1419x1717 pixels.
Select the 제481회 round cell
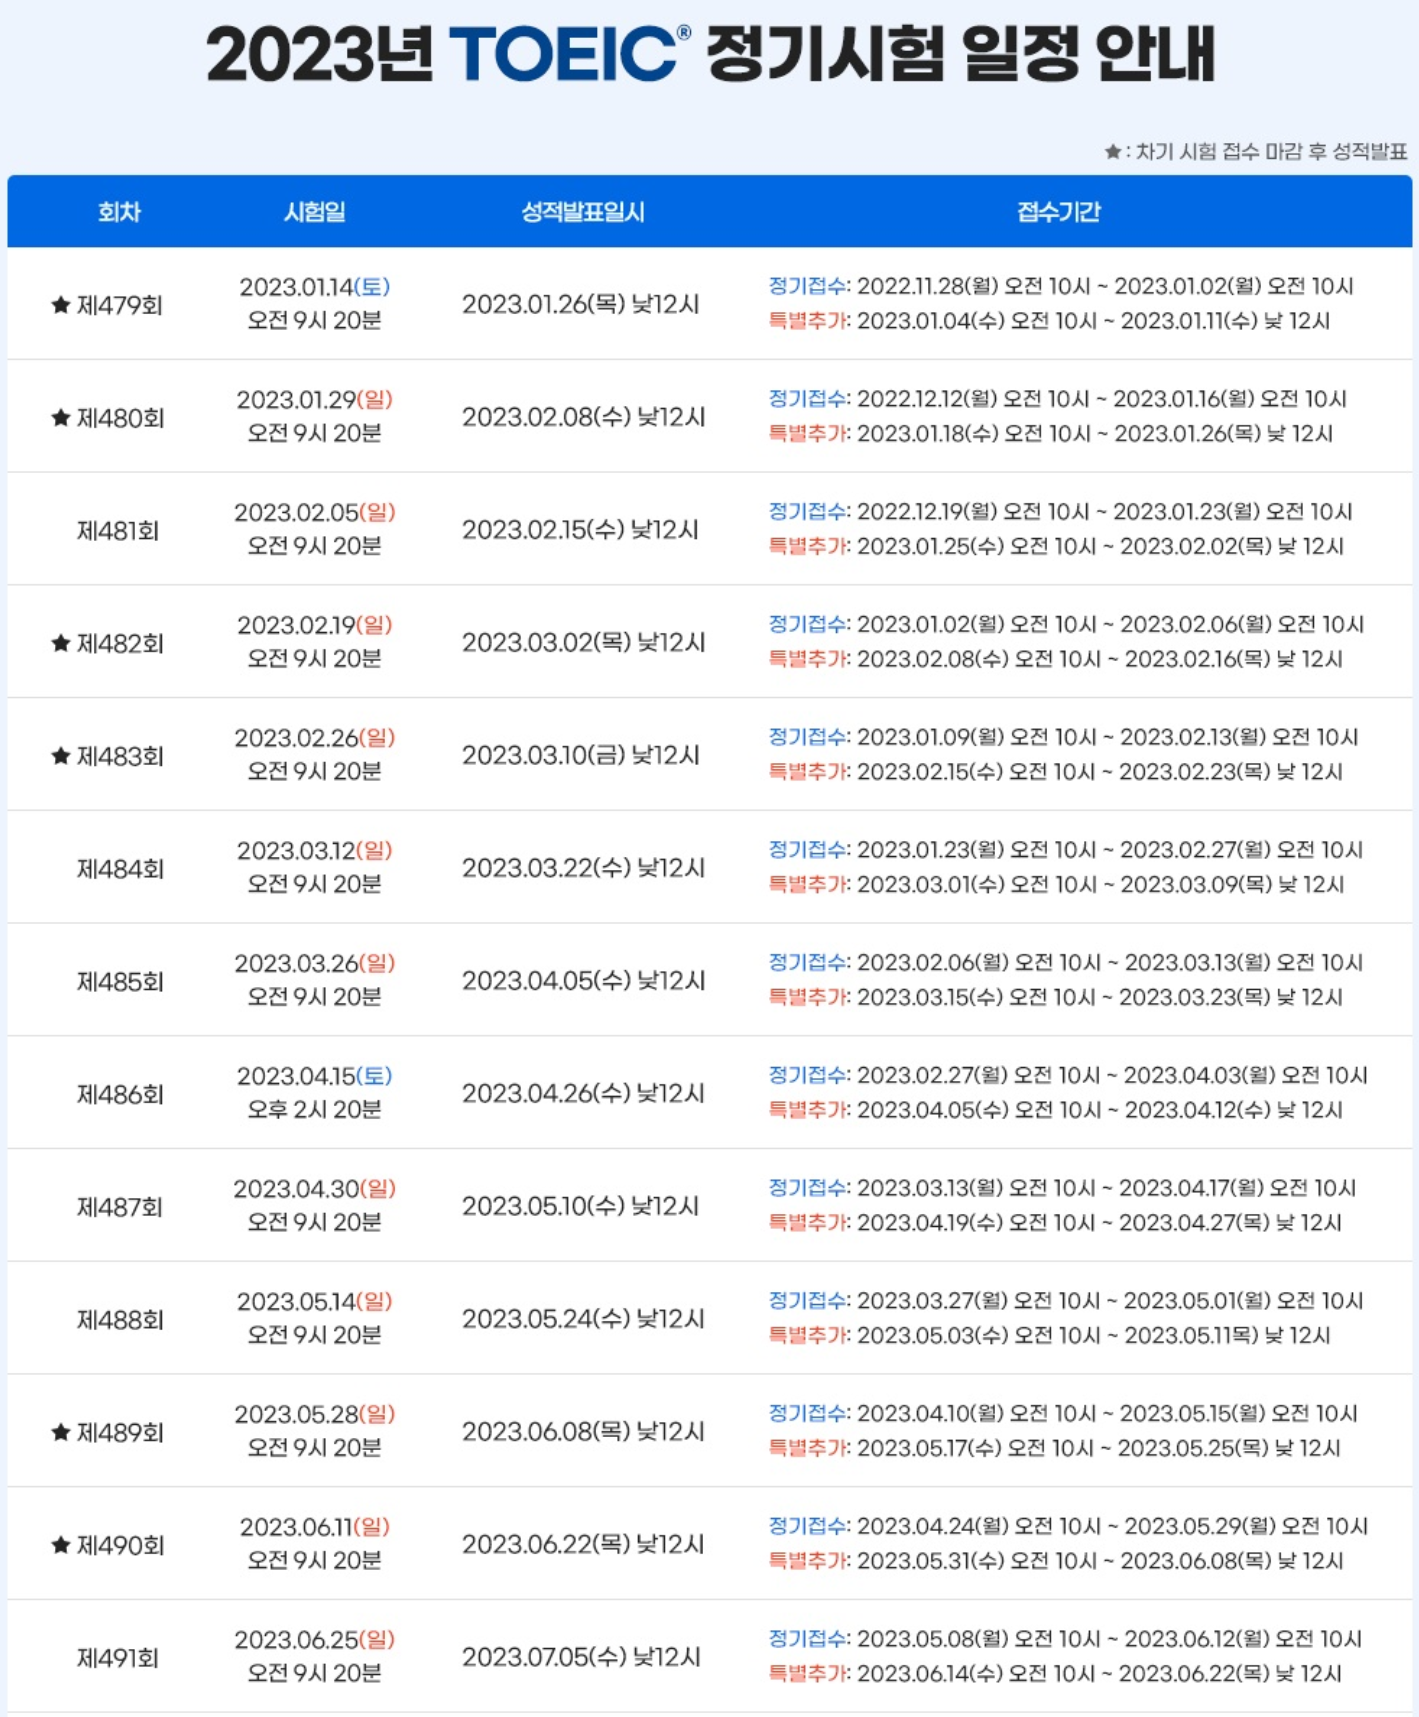coord(118,531)
